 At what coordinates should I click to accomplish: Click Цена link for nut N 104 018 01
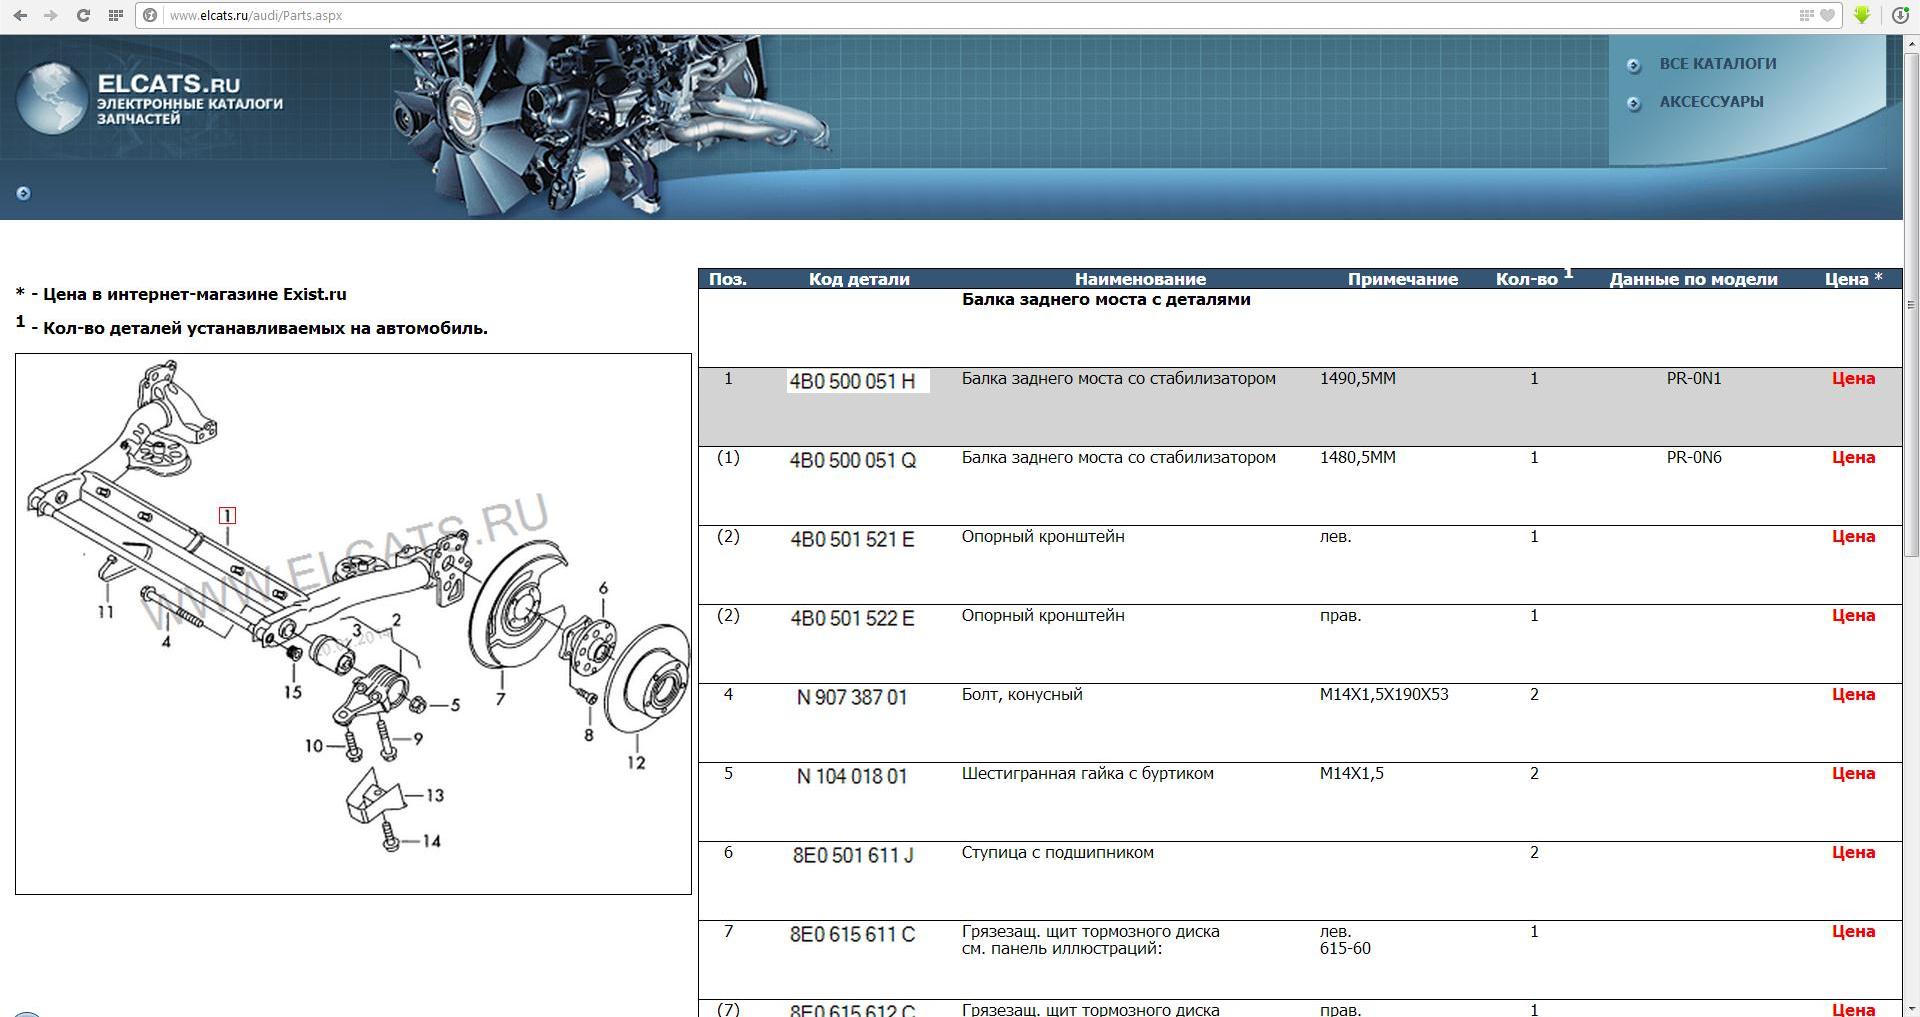pyautogui.click(x=1852, y=774)
